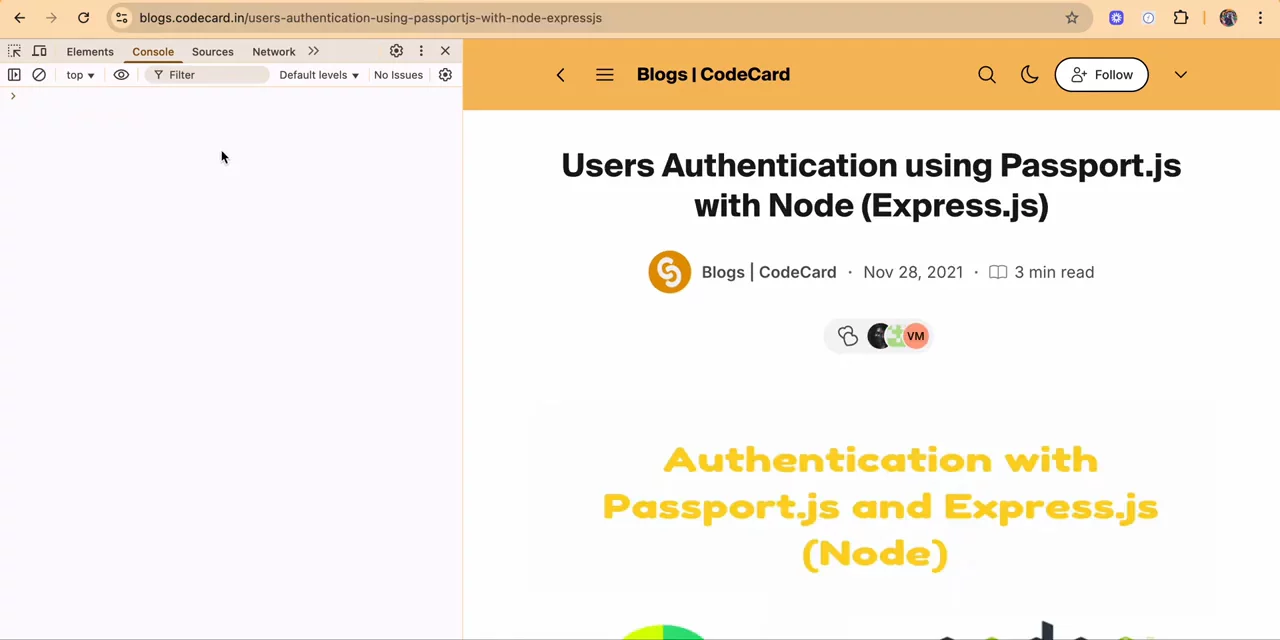Open DevTools settings gear in tab bar
This screenshot has height=640, width=1280.
point(396,51)
